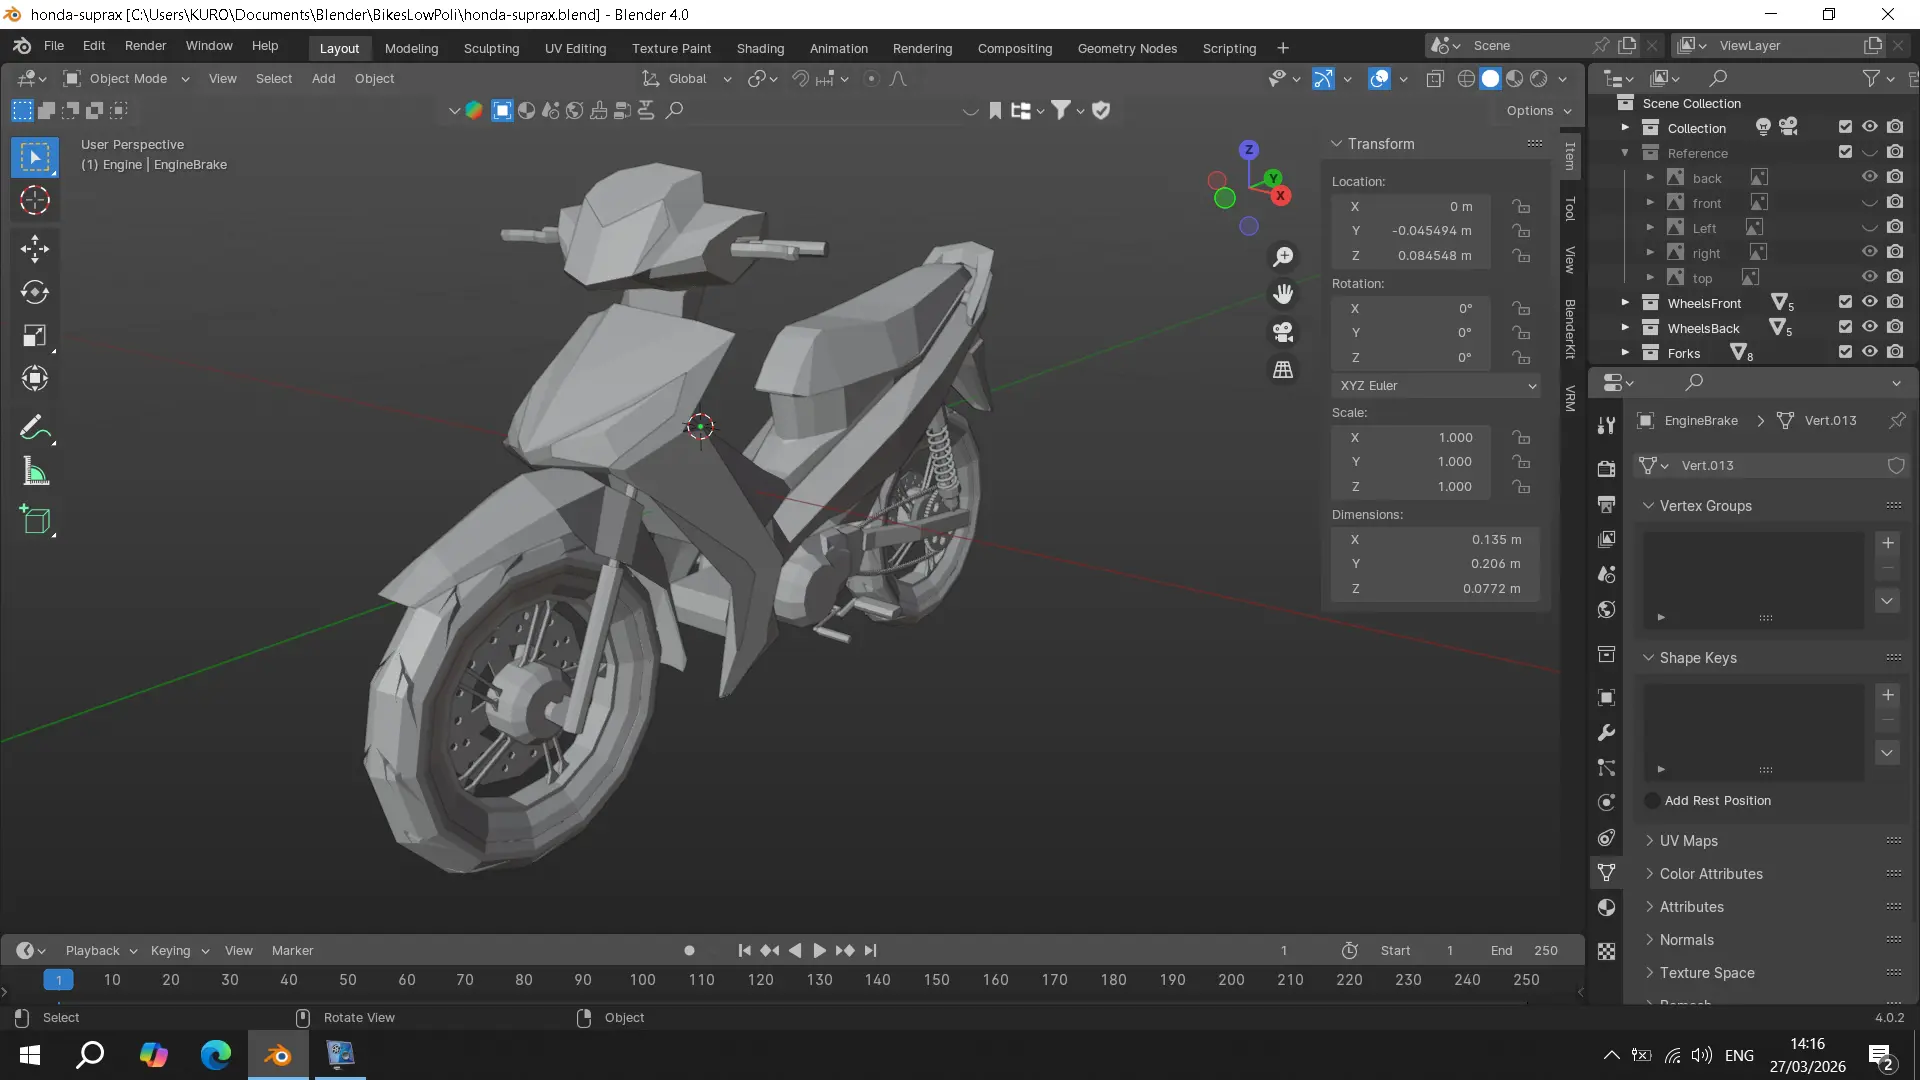This screenshot has height=1080, width=1920.
Task: Toggle visibility of Forks collection
Action: pos(1869,352)
